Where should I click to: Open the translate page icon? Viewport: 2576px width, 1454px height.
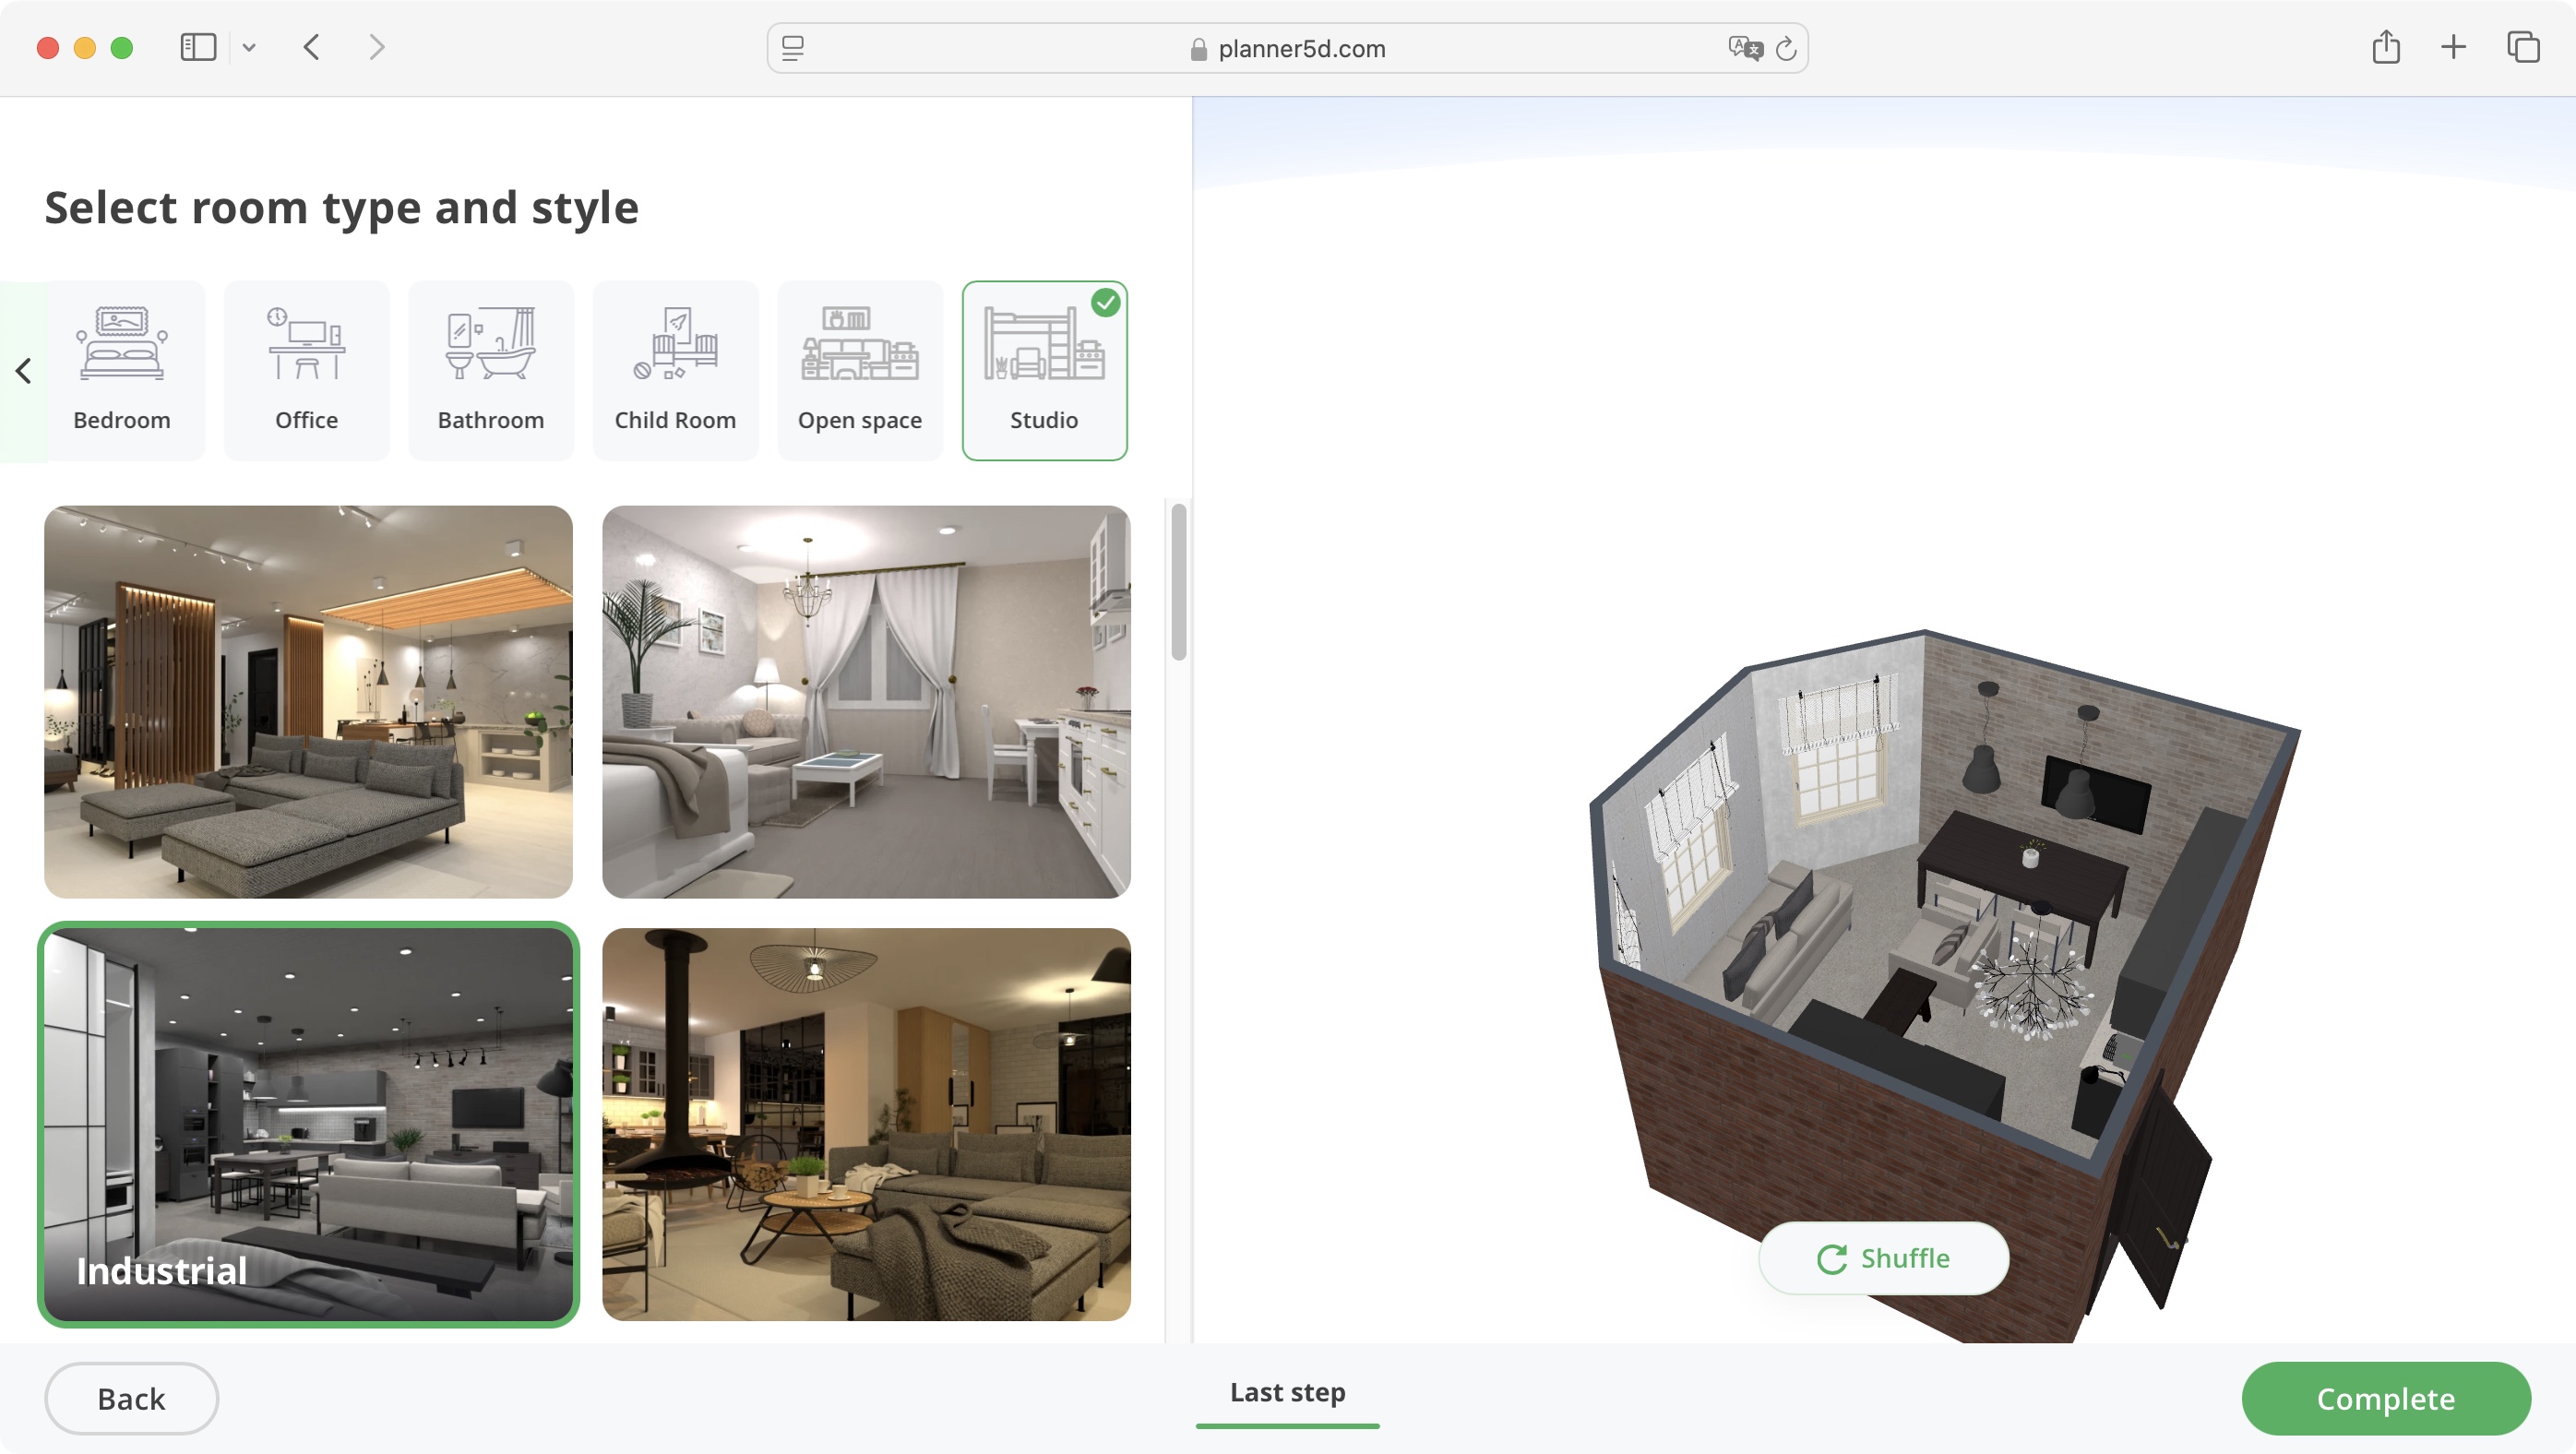tap(1745, 48)
